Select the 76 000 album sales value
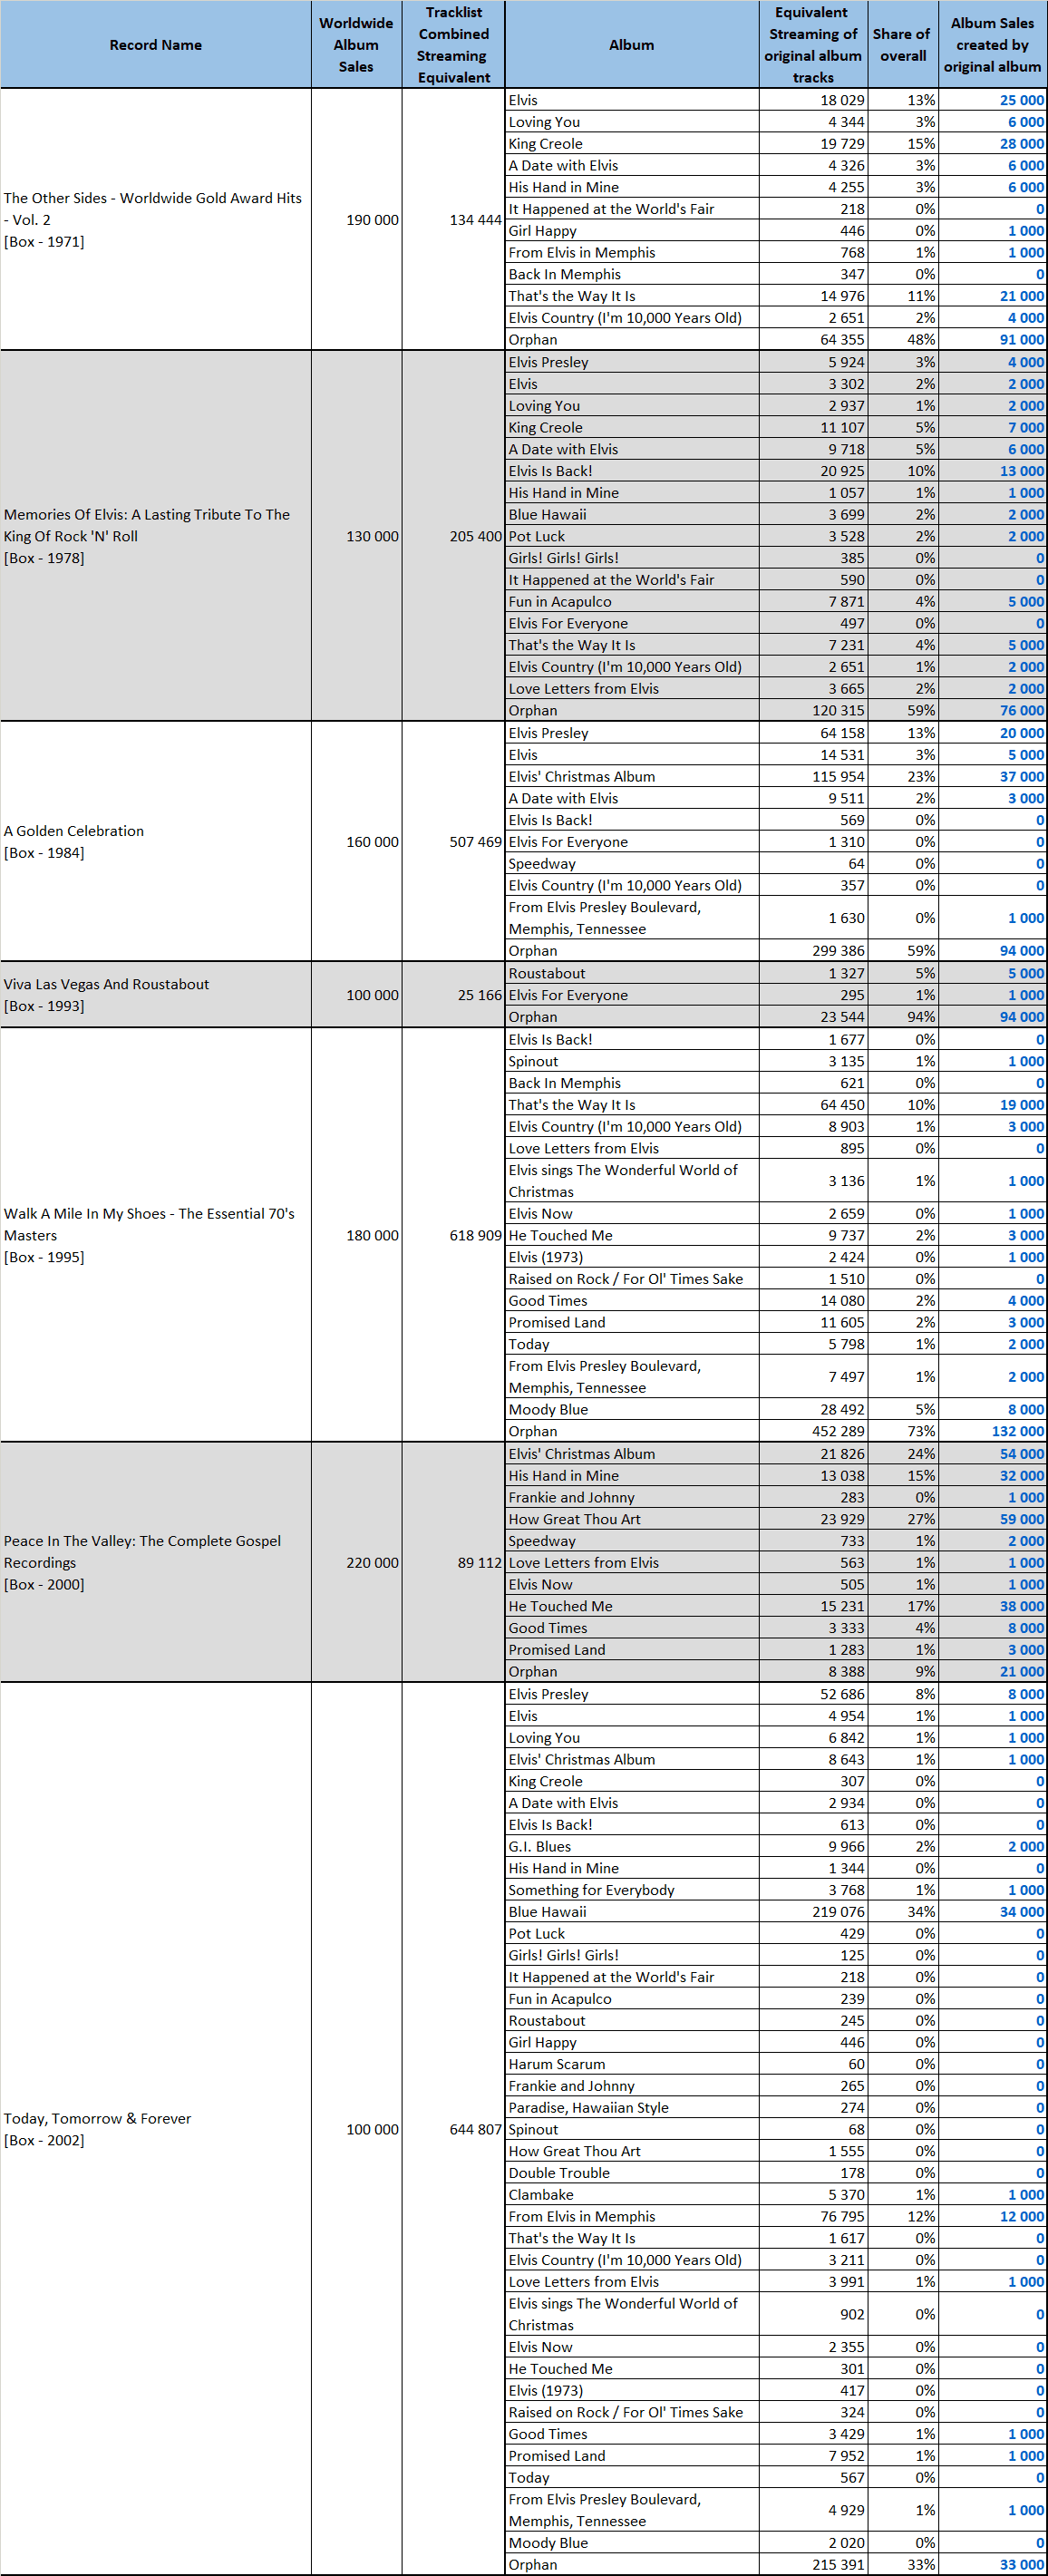1048x2576 pixels. (x=992, y=711)
